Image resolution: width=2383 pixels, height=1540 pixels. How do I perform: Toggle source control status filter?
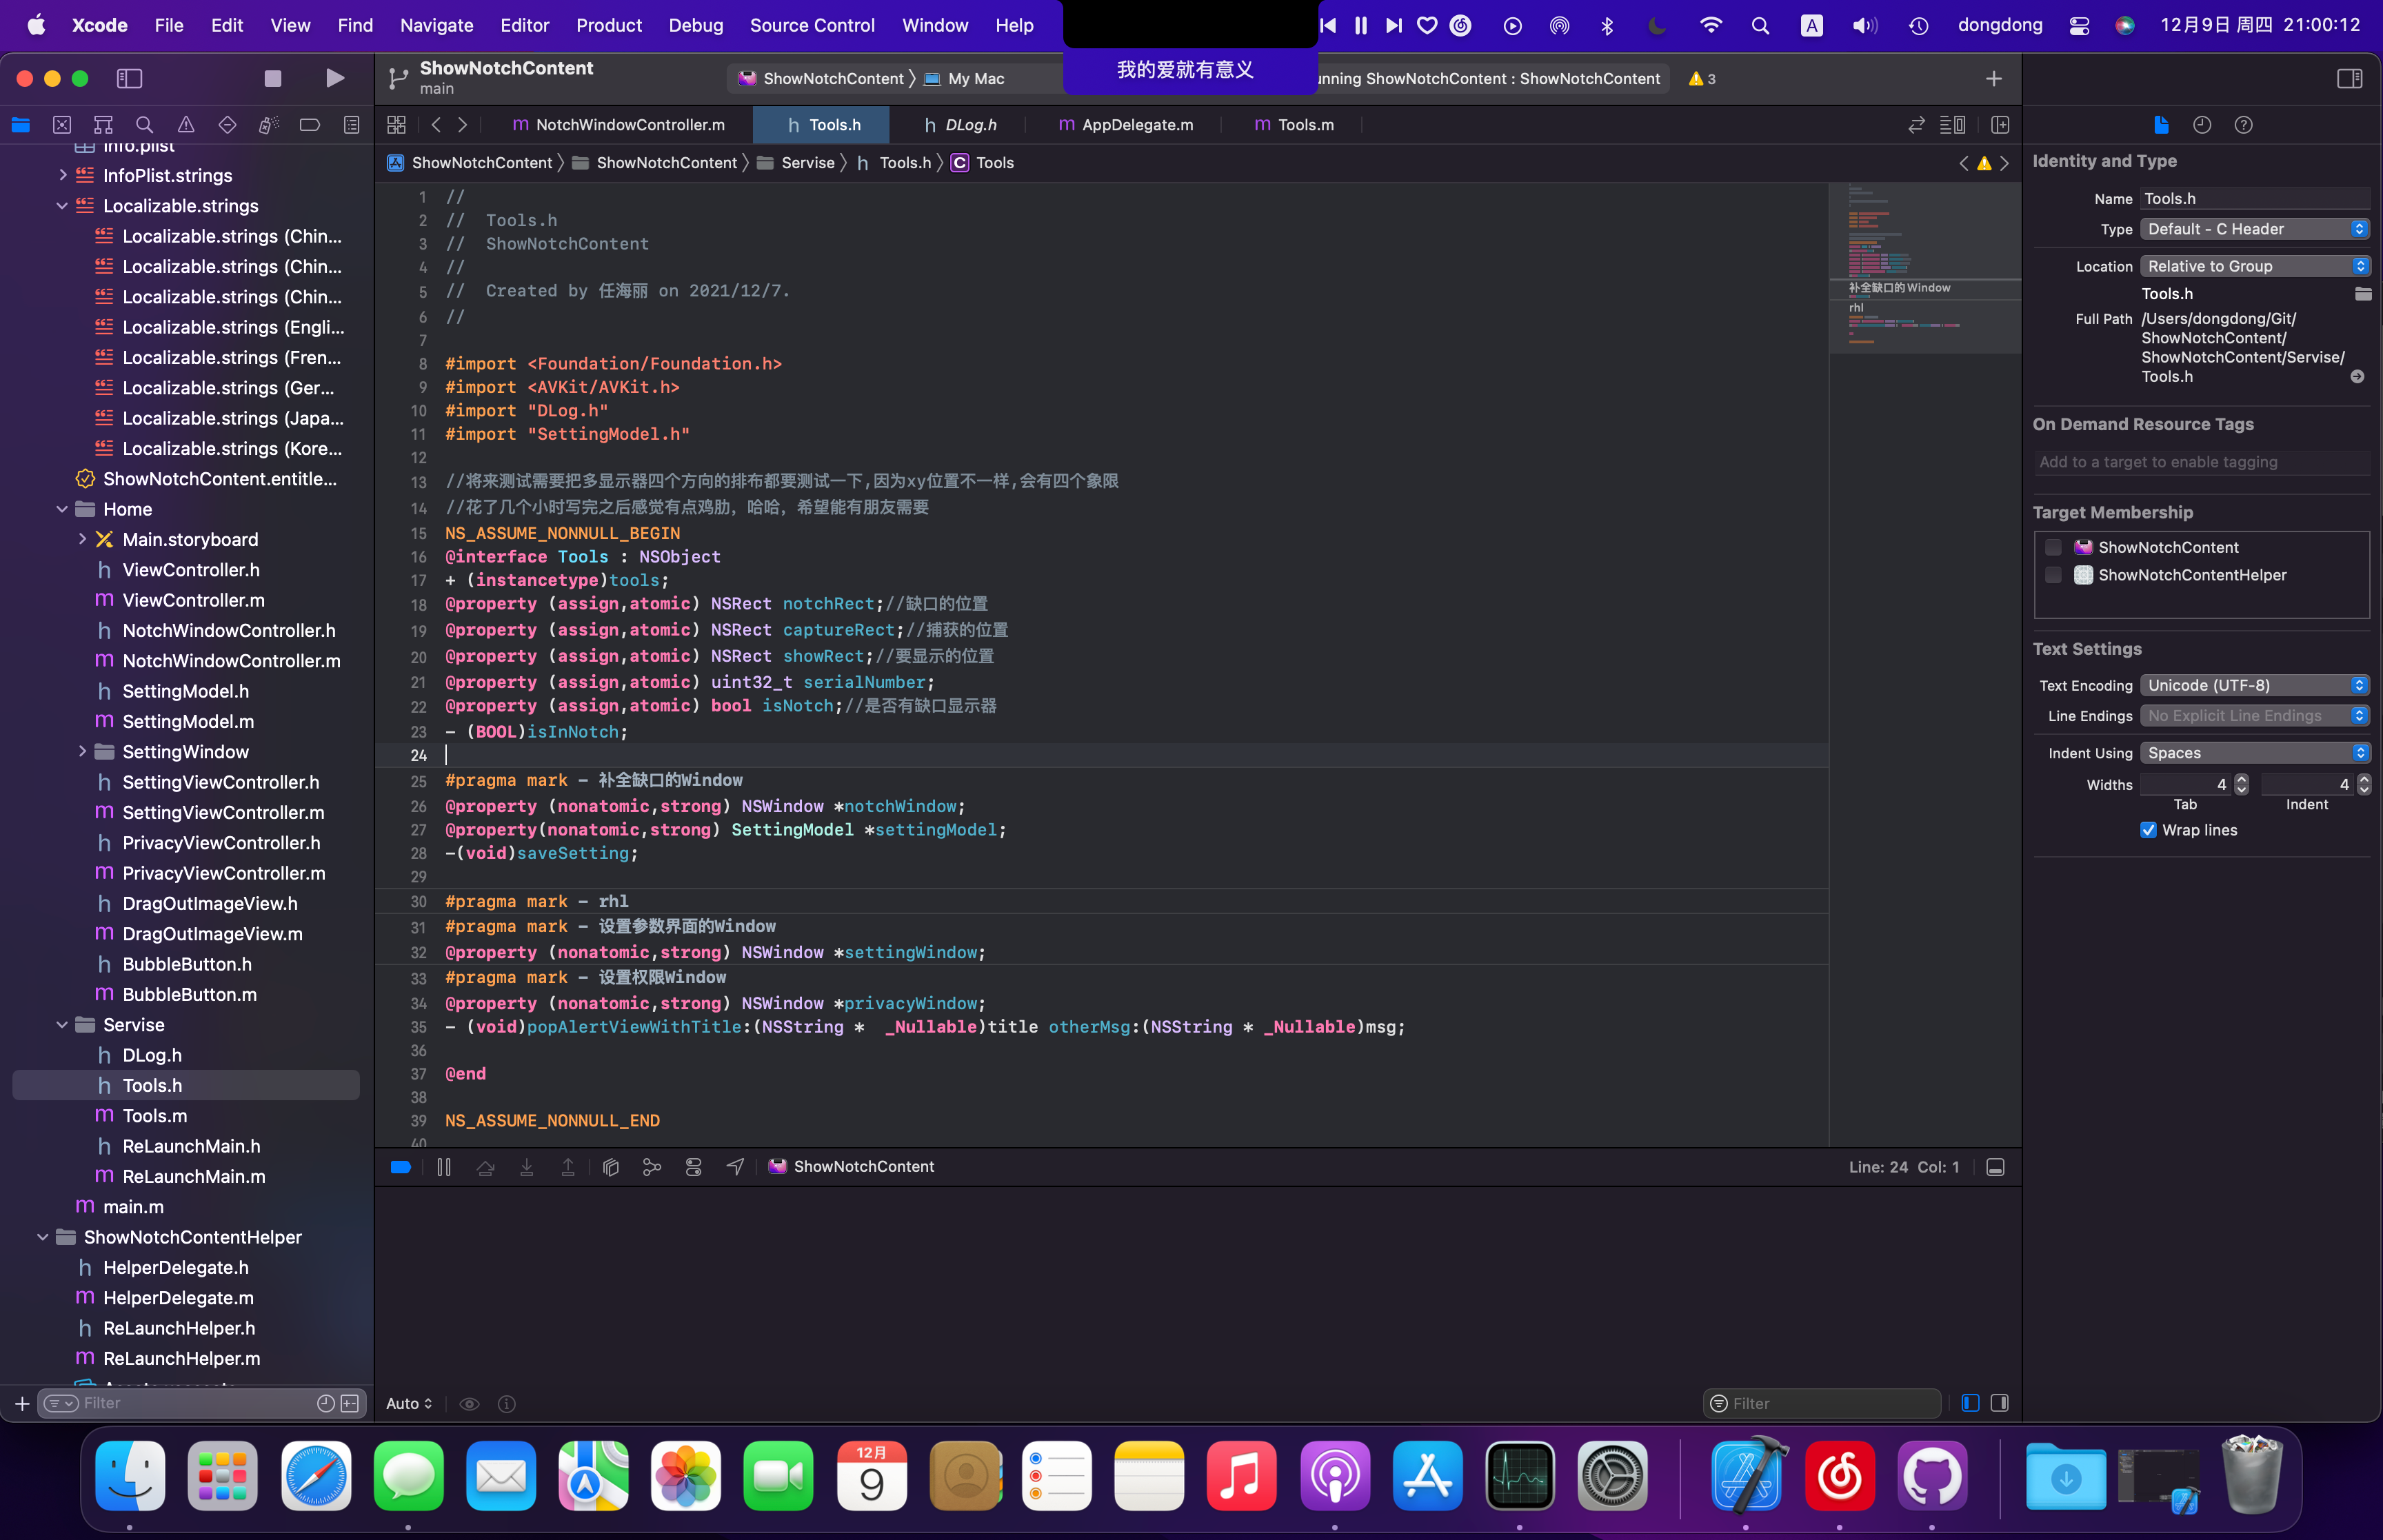coord(349,1403)
